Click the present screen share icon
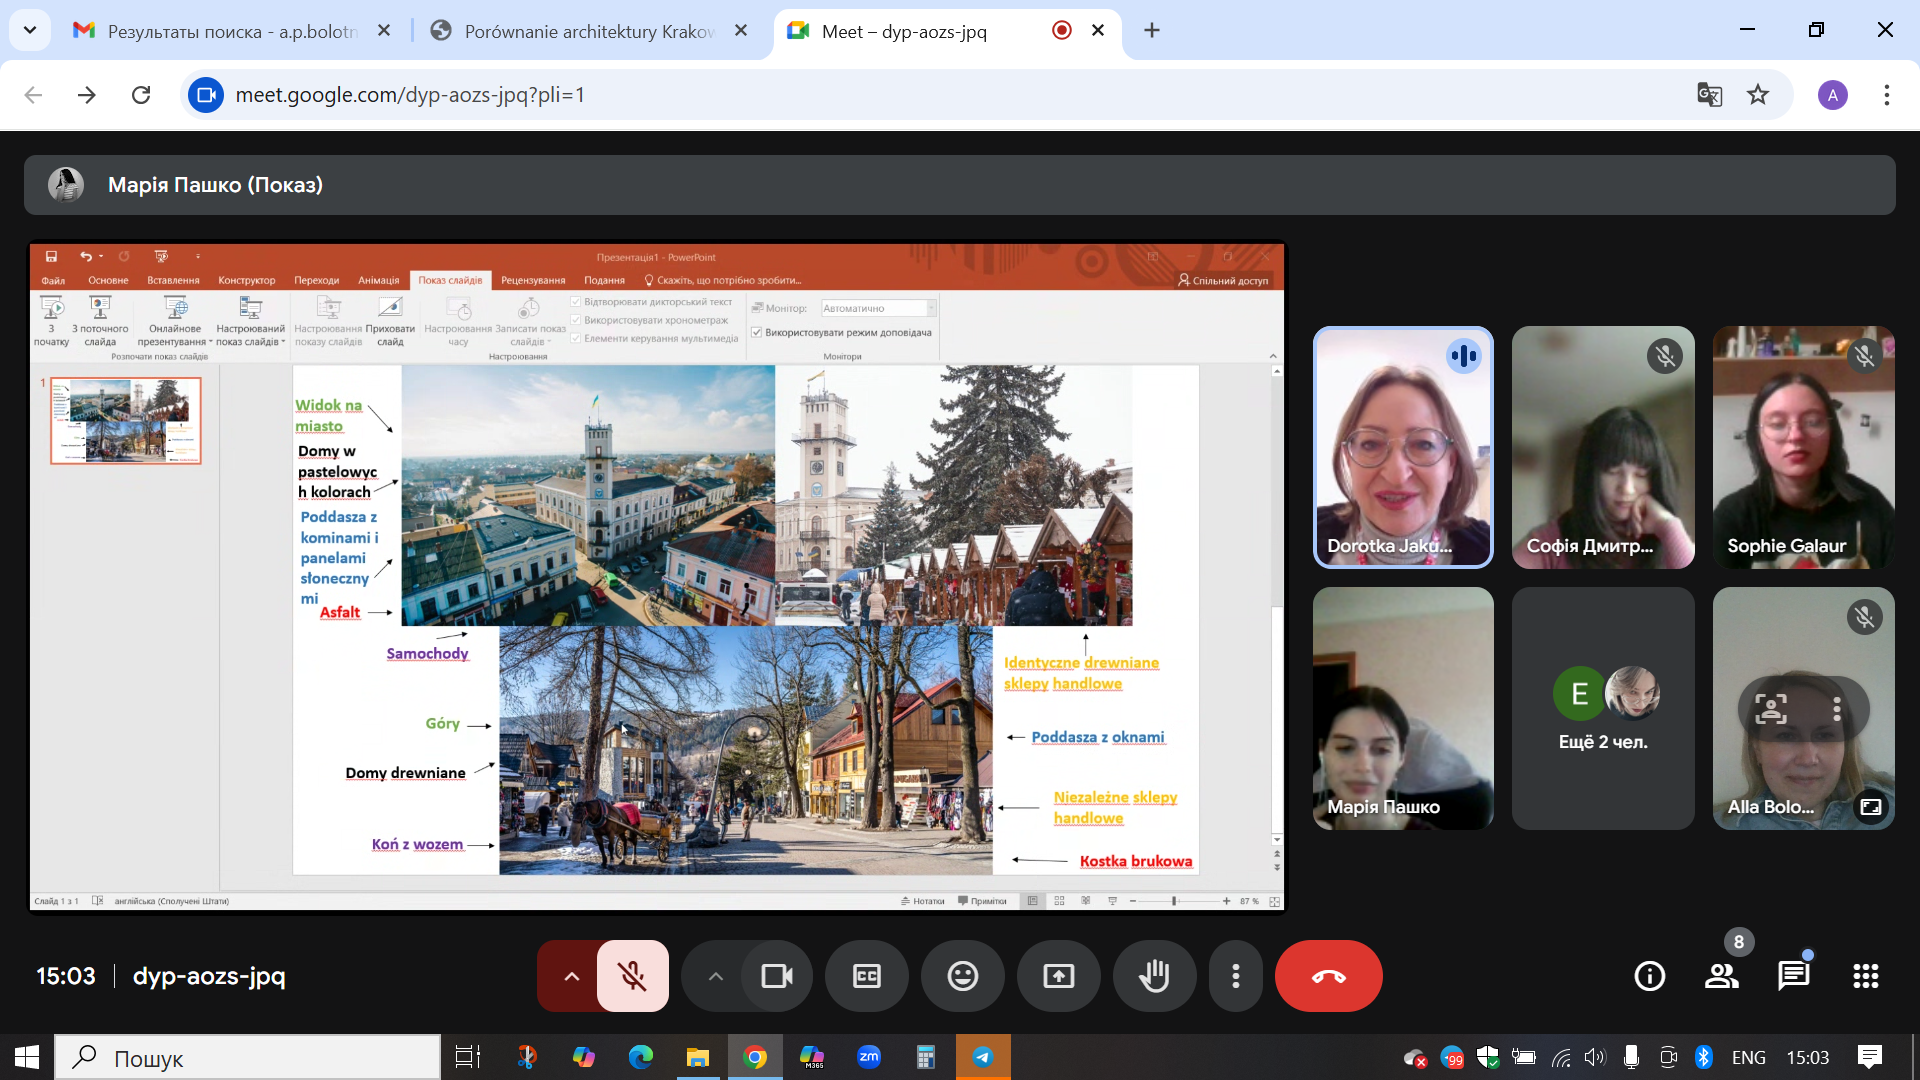The width and height of the screenshot is (1920, 1080). click(1058, 976)
